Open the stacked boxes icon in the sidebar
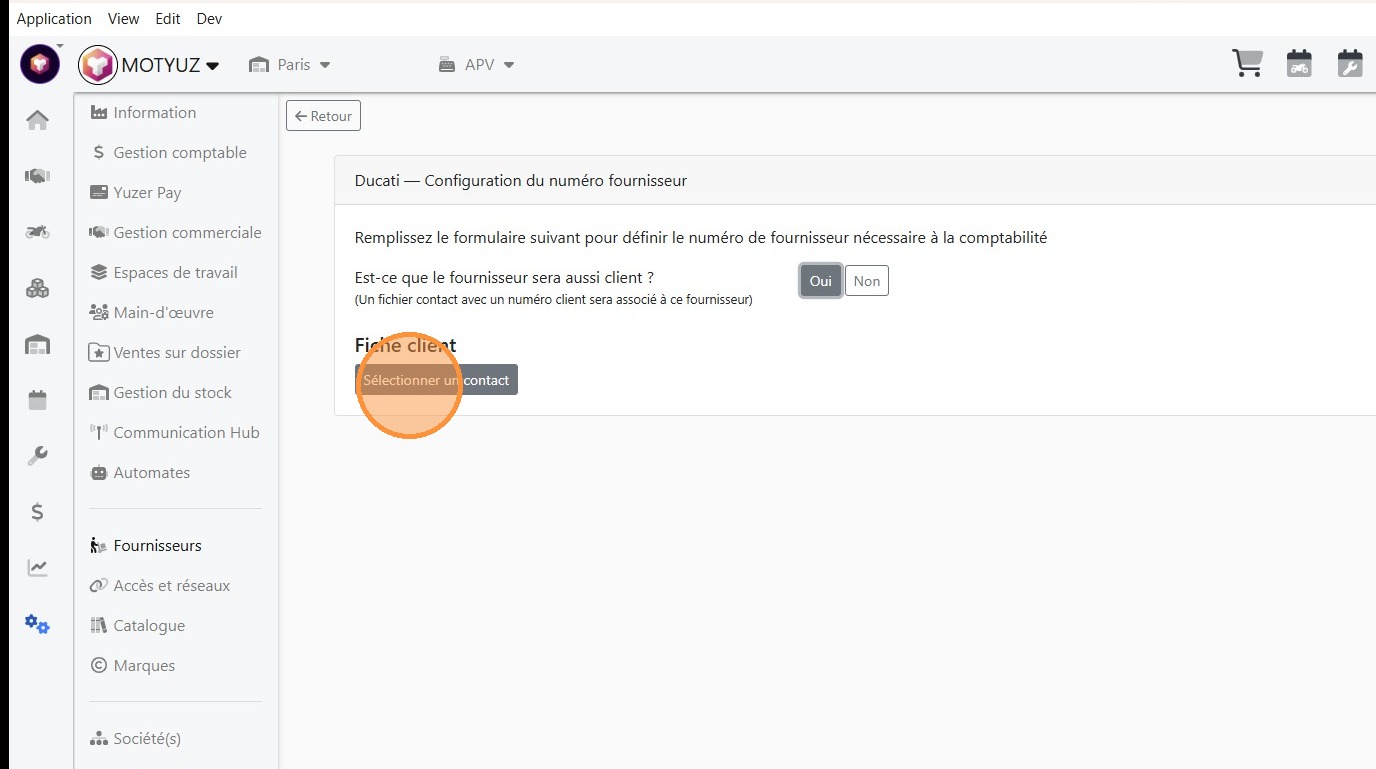The height and width of the screenshot is (769, 1376). pos(37,289)
